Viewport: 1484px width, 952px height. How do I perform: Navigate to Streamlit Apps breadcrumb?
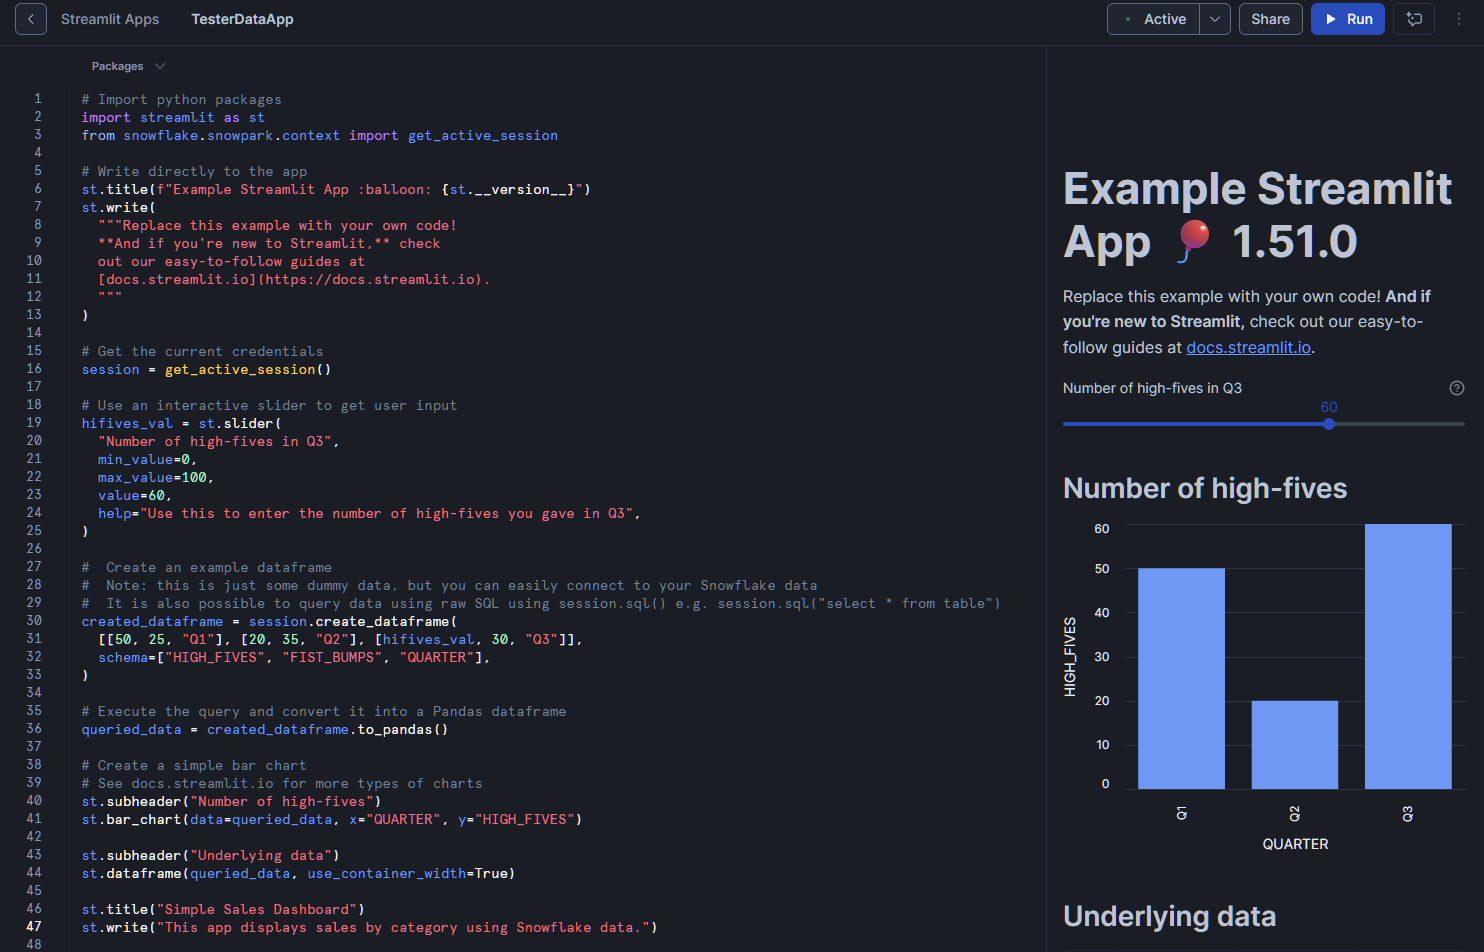[110, 19]
